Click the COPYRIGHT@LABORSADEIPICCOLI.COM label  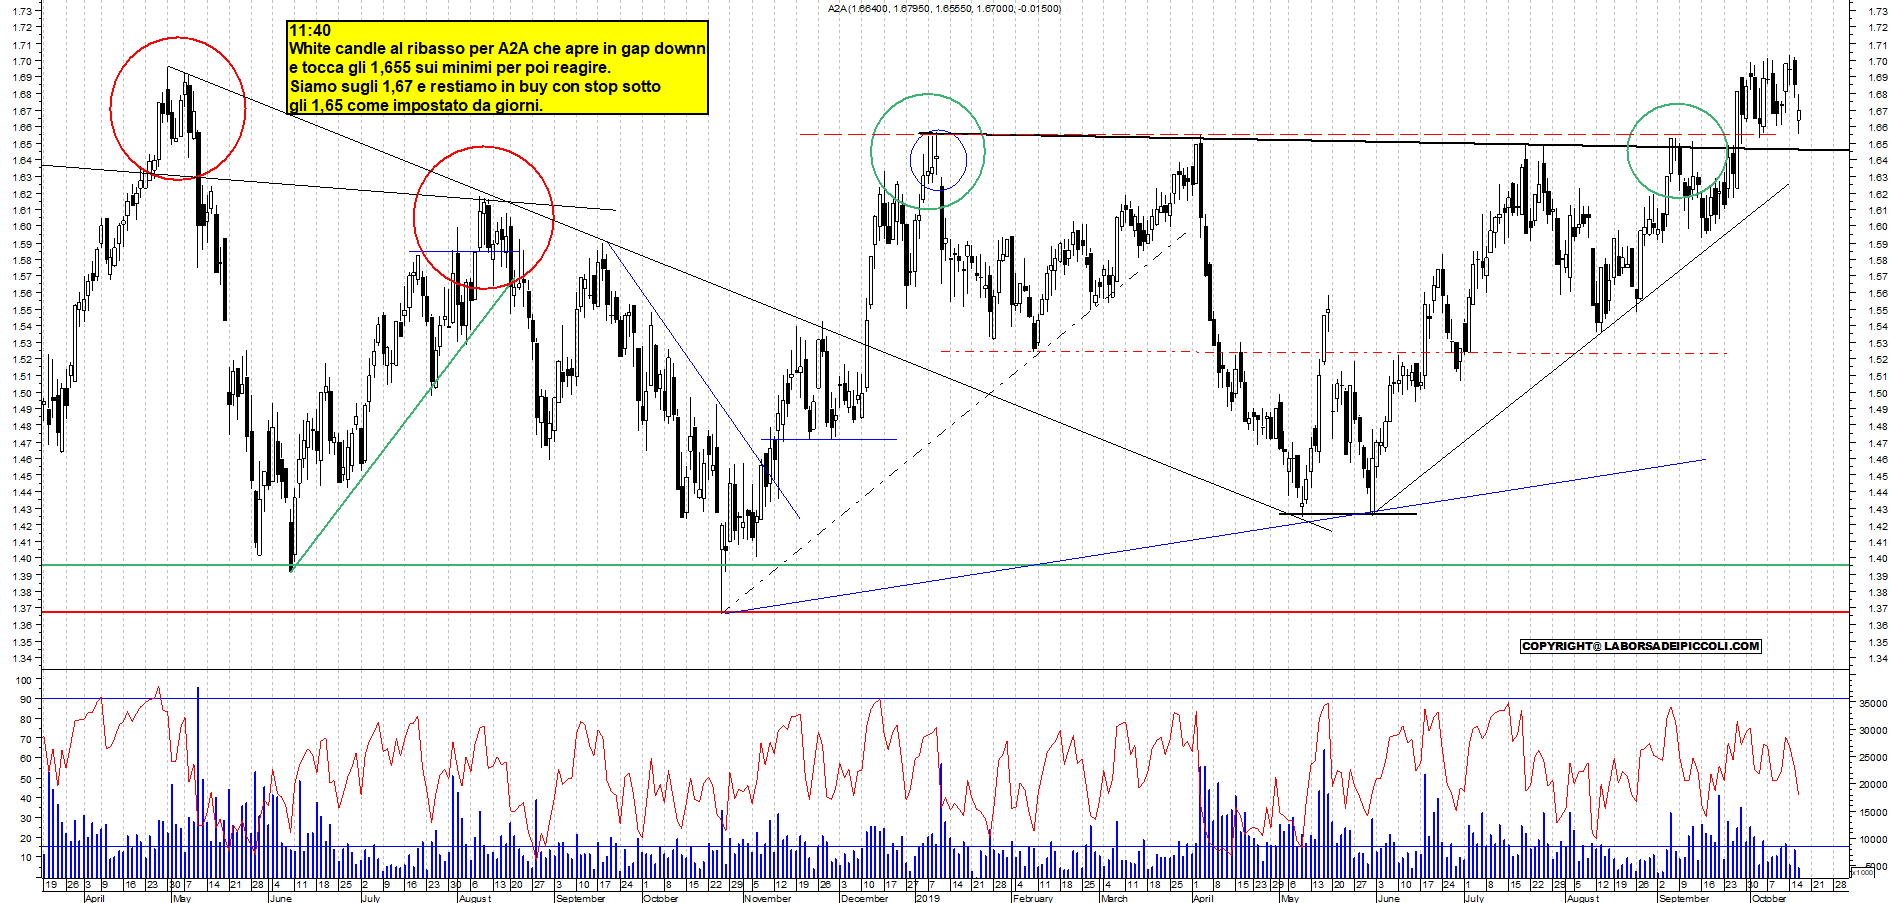tap(1640, 646)
